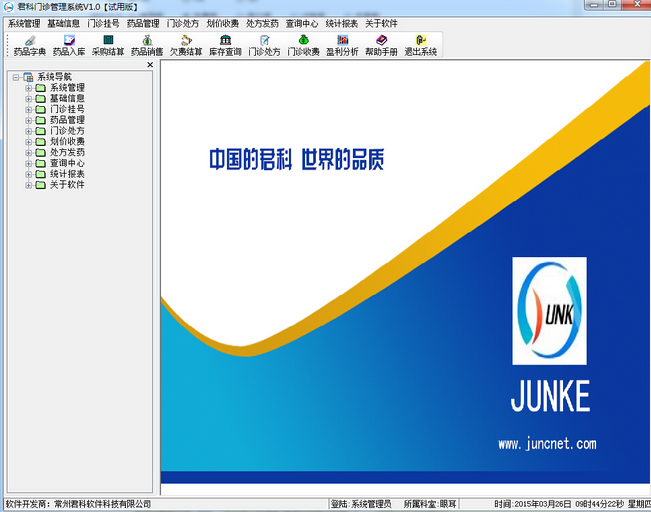The height and width of the screenshot is (512, 651).
Task: Click the folder icon beside 门诊处方 in tree
Action: 40,131
